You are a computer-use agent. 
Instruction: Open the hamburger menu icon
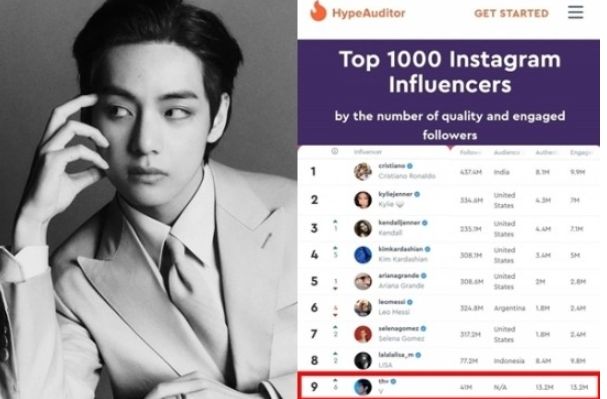[575, 12]
